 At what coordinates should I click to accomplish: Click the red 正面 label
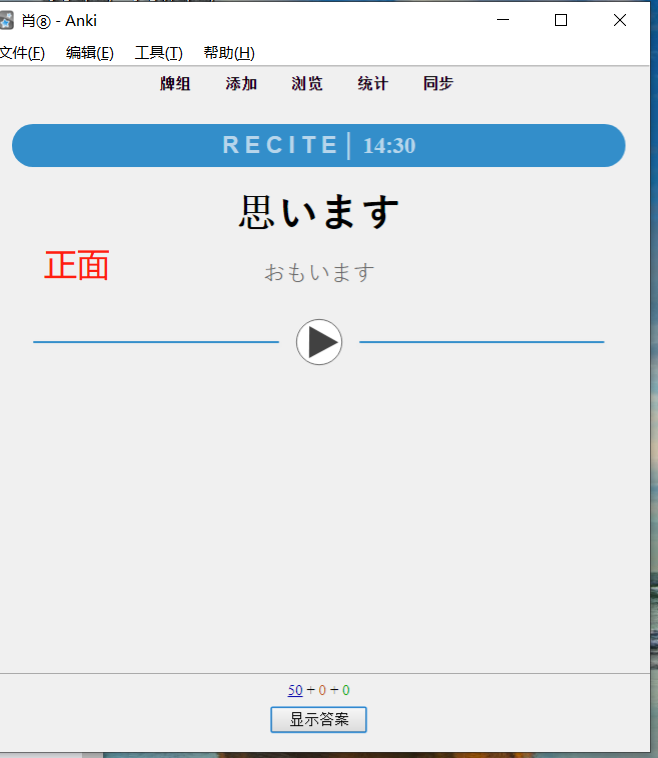pos(76,265)
